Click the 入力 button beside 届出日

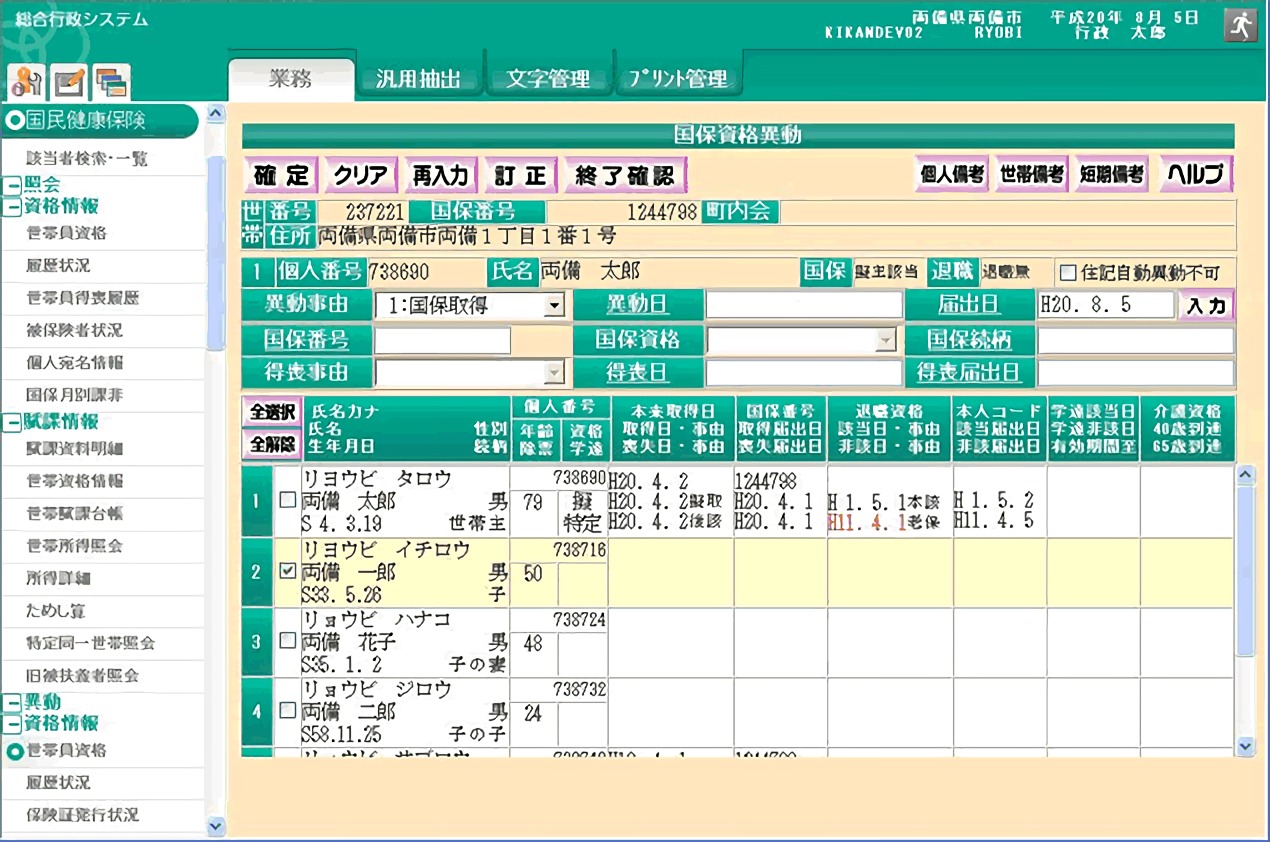click(x=1206, y=305)
